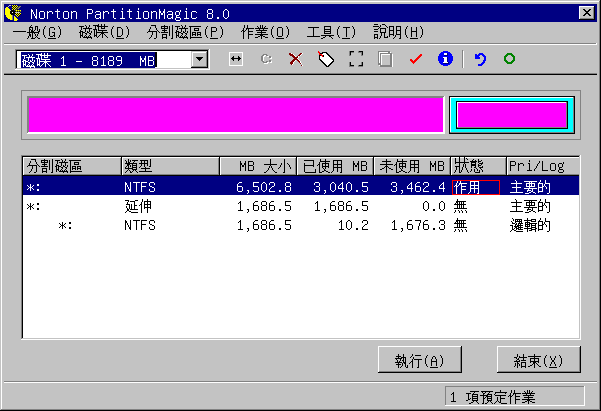The width and height of the screenshot is (601, 411).
Task: Click the blue undo arrow icon
Action: click(x=480, y=59)
